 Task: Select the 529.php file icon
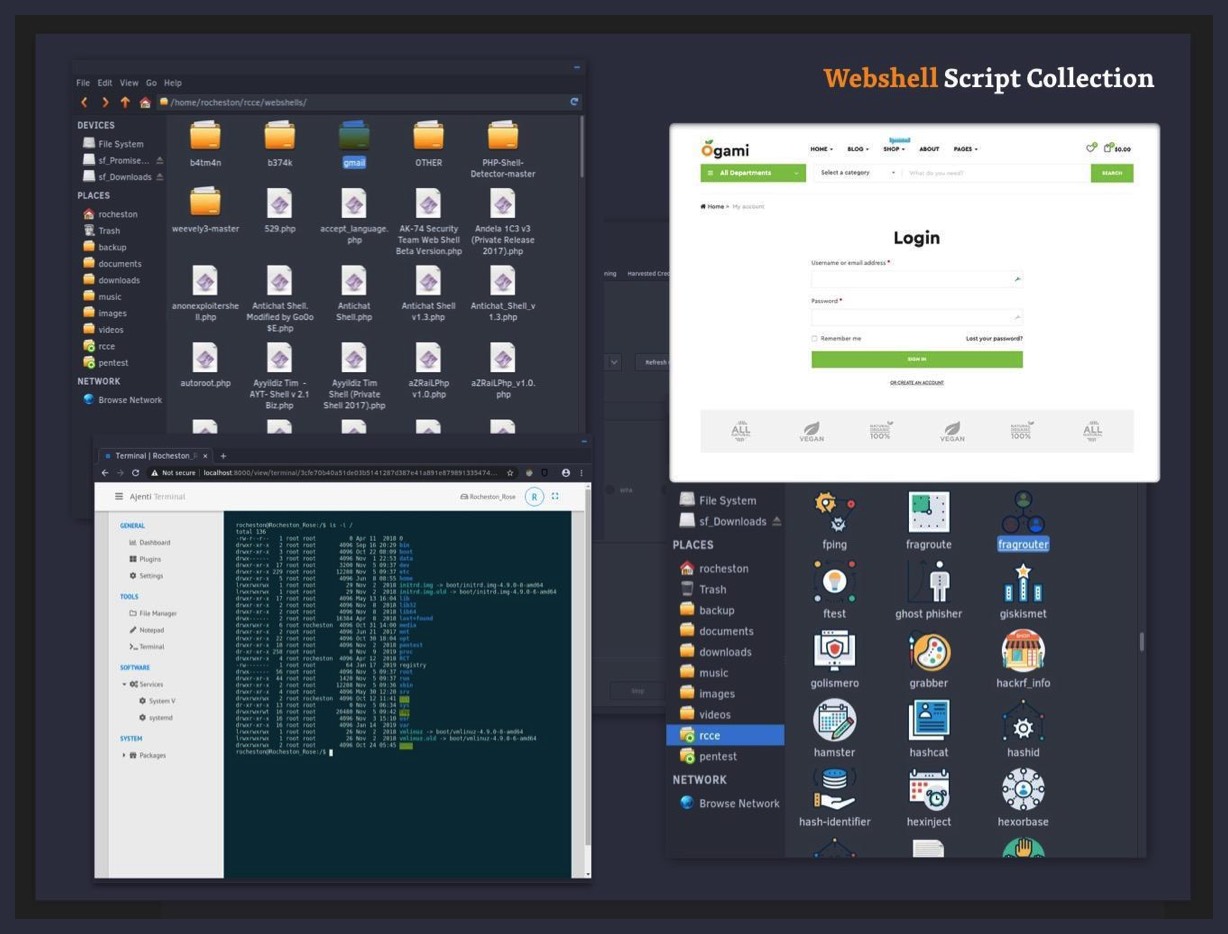[279, 202]
